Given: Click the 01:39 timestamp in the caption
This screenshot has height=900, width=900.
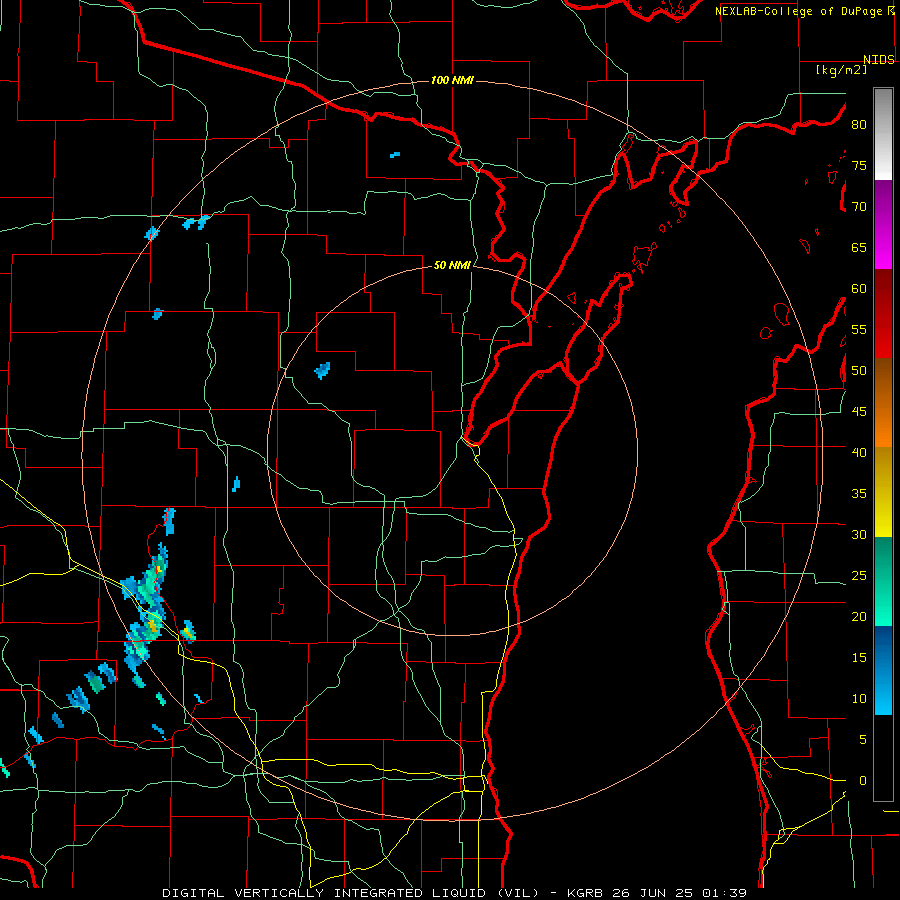Looking at the screenshot, I should 724,893.
